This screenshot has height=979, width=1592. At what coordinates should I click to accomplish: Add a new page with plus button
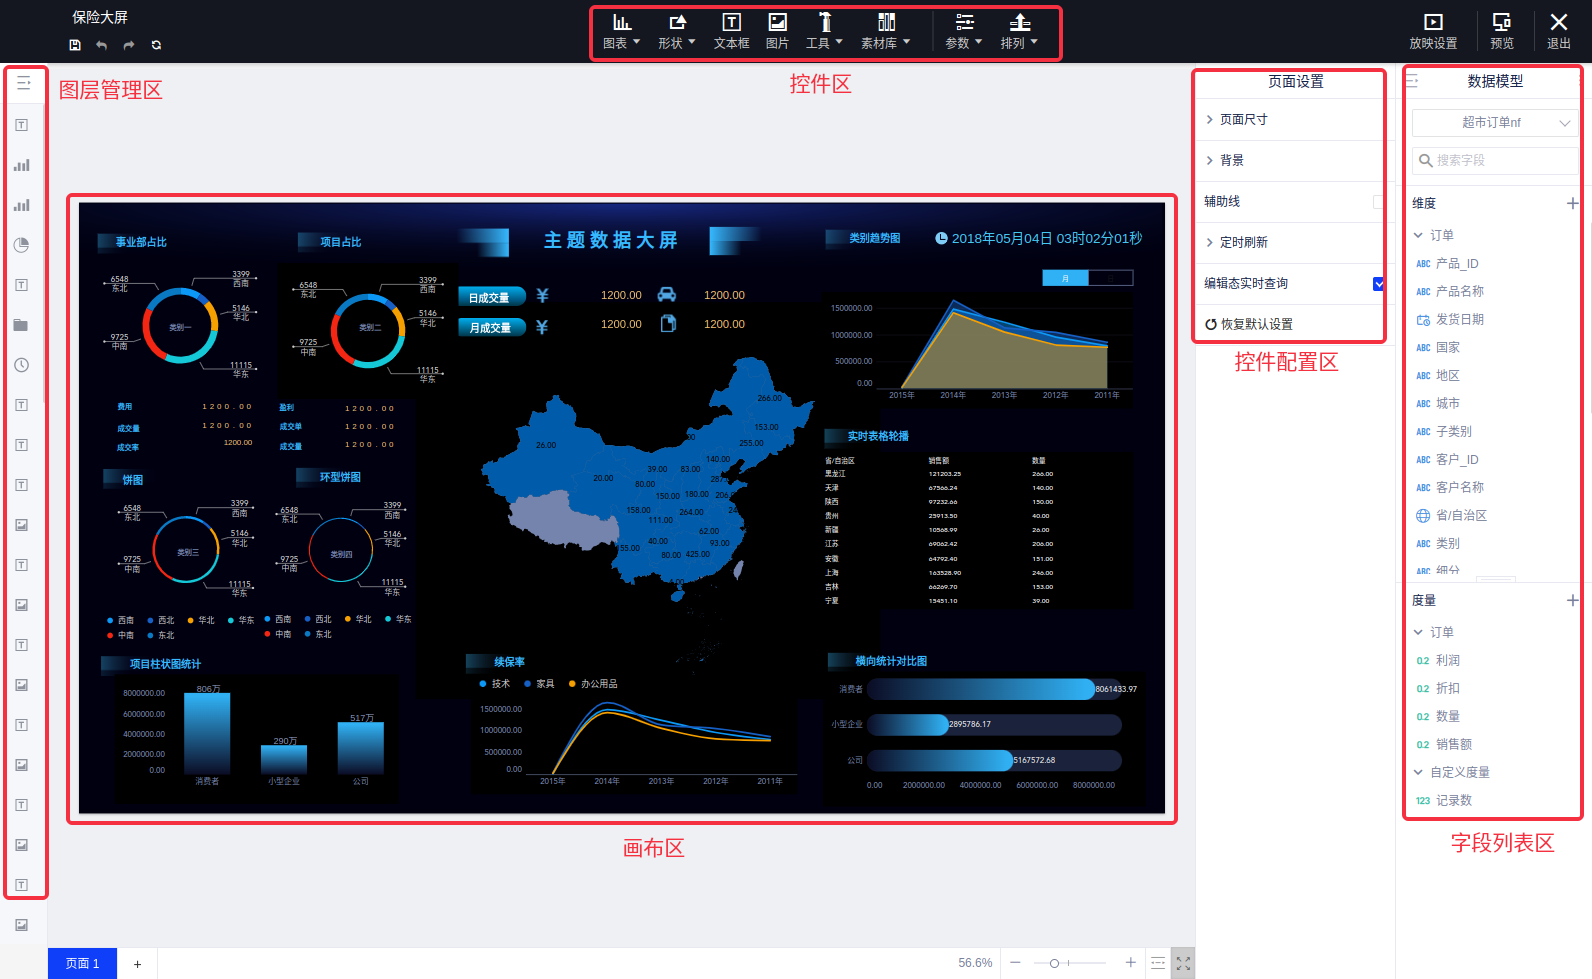(138, 964)
